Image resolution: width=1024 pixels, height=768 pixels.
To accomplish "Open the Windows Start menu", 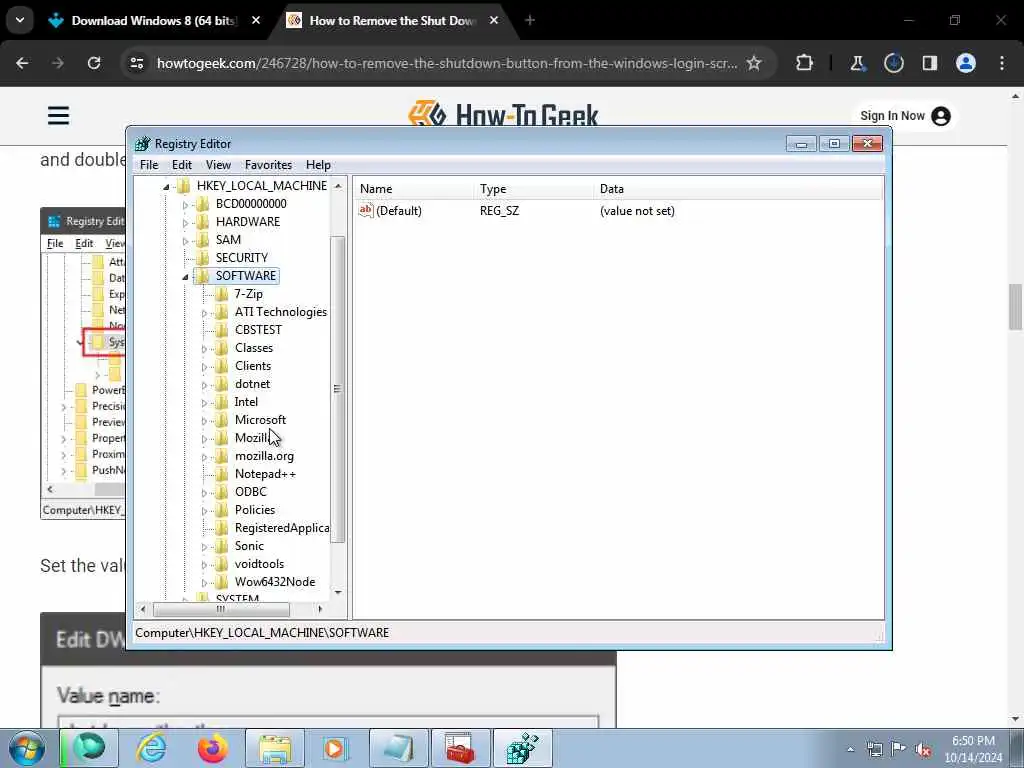I will click(26, 748).
